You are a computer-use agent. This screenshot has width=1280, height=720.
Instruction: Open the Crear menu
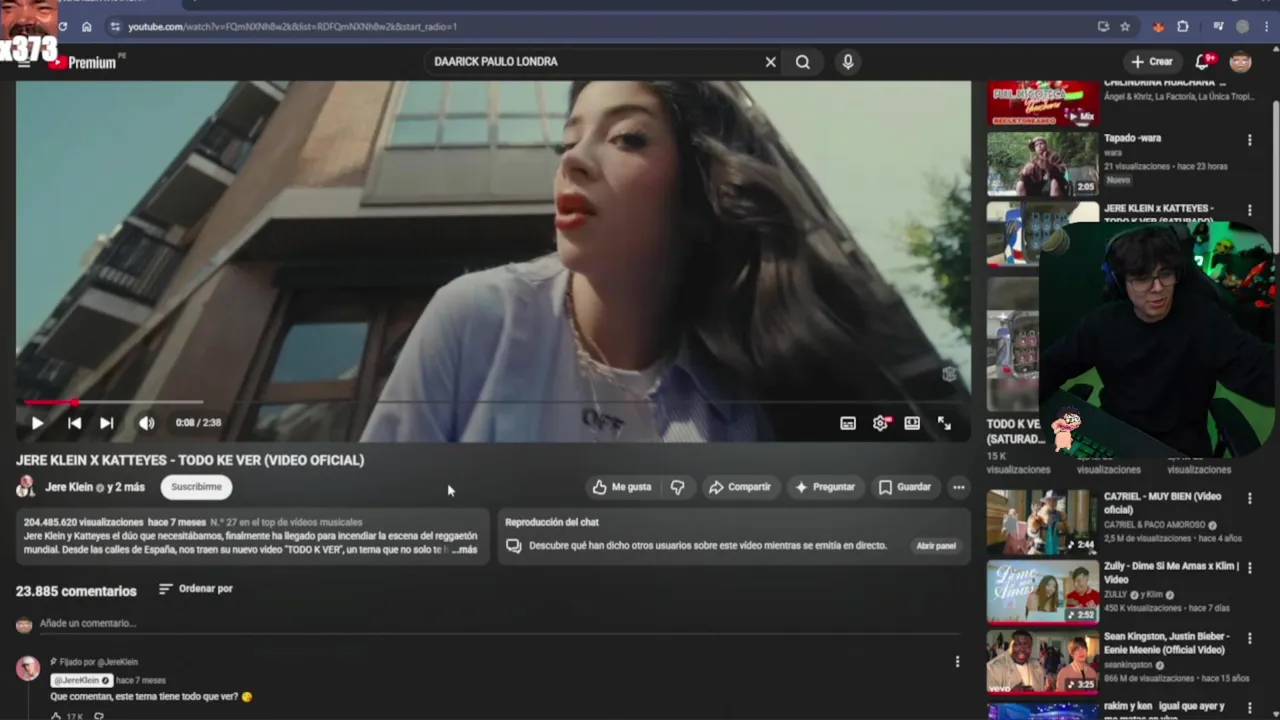[x=1151, y=62]
